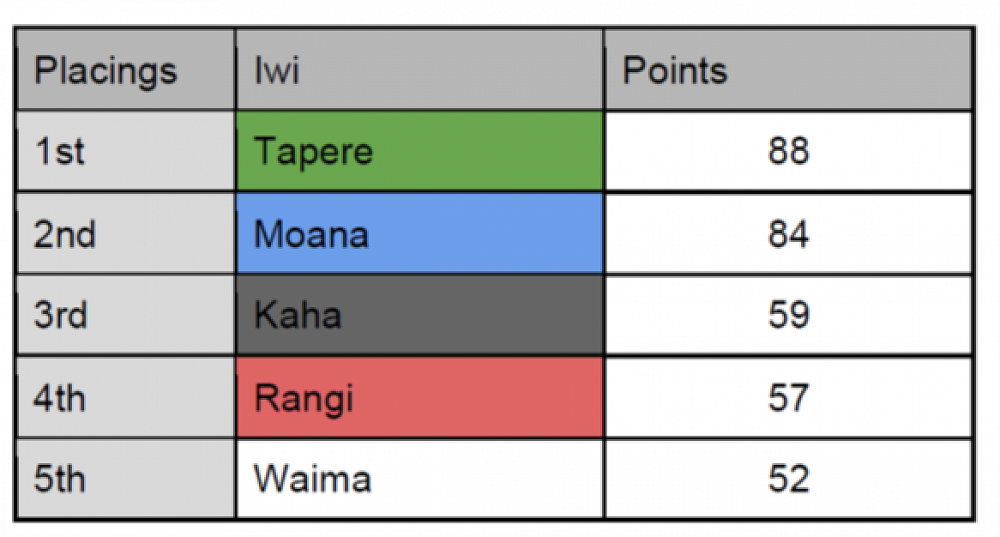Screen dimensions: 1000x537
Task: Click the 4th placing cell
Action: [125, 398]
